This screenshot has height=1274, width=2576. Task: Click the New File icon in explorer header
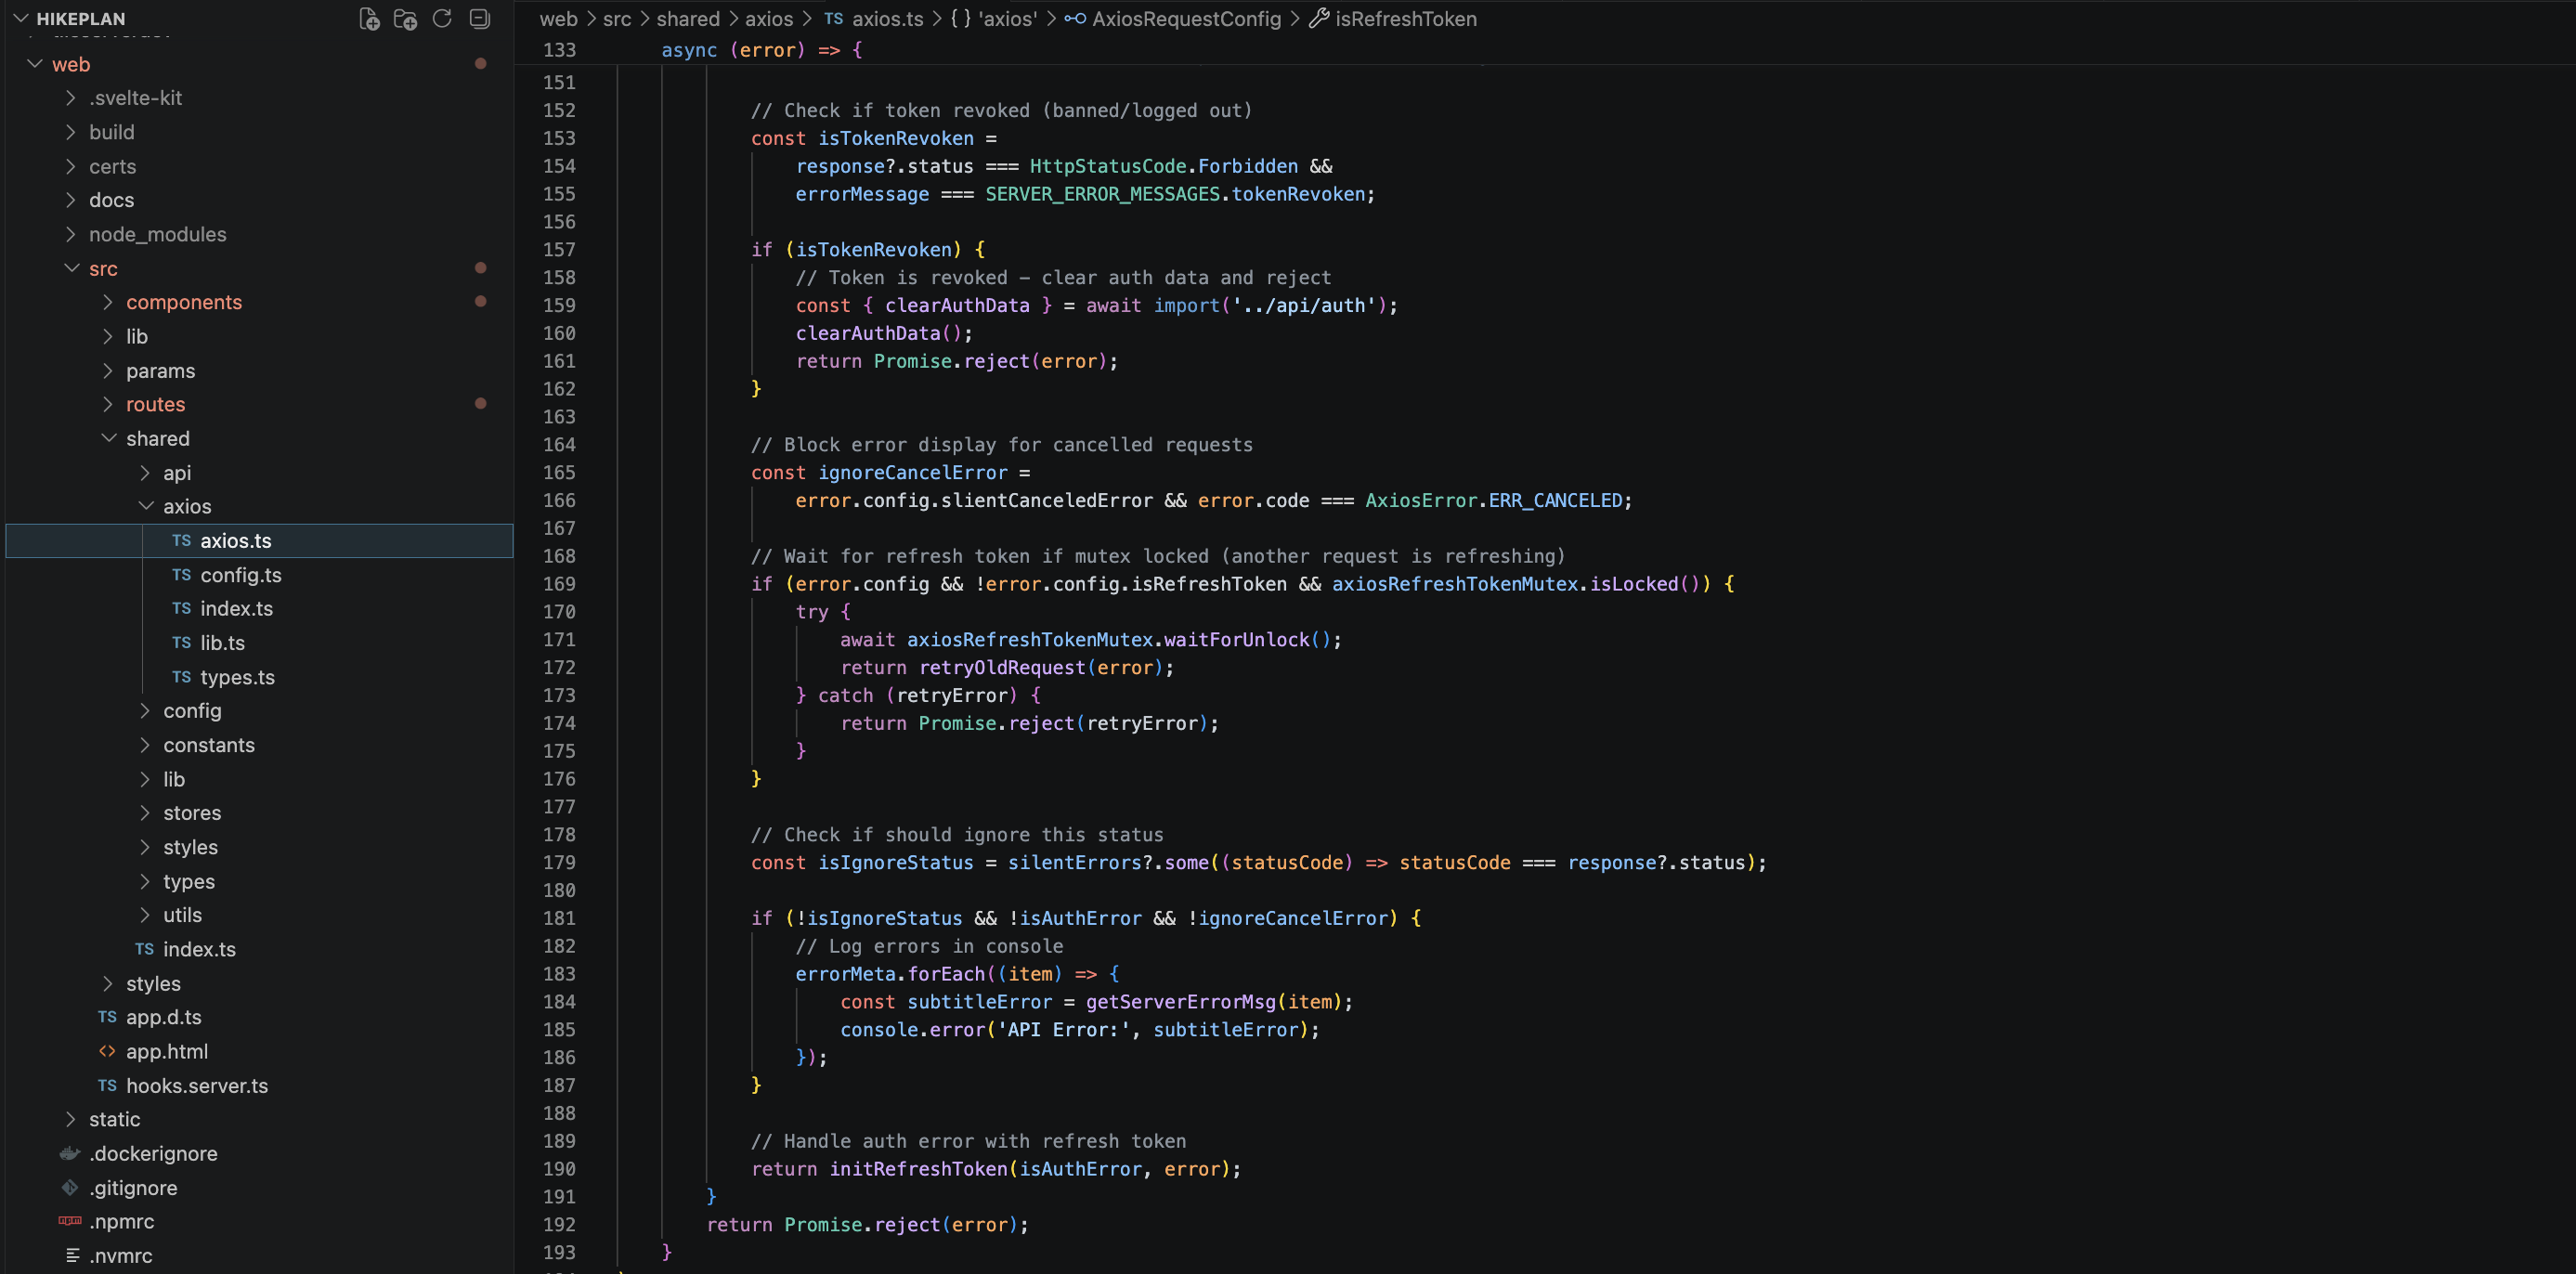tap(369, 19)
